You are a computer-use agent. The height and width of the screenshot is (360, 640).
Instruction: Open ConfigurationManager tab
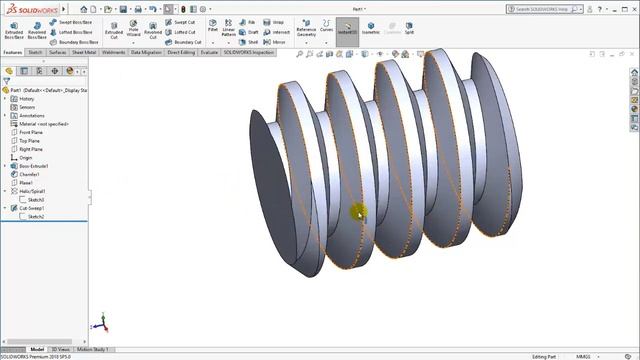click(39, 71)
